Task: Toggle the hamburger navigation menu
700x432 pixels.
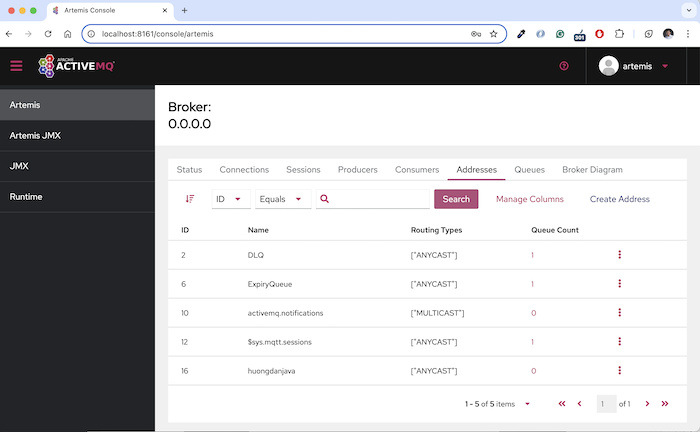Action: click(17, 66)
